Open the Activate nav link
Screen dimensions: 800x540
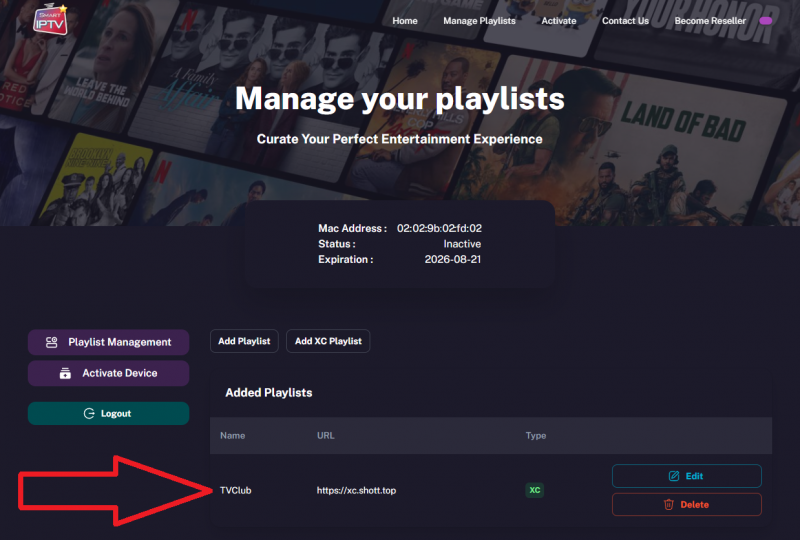point(559,21)
